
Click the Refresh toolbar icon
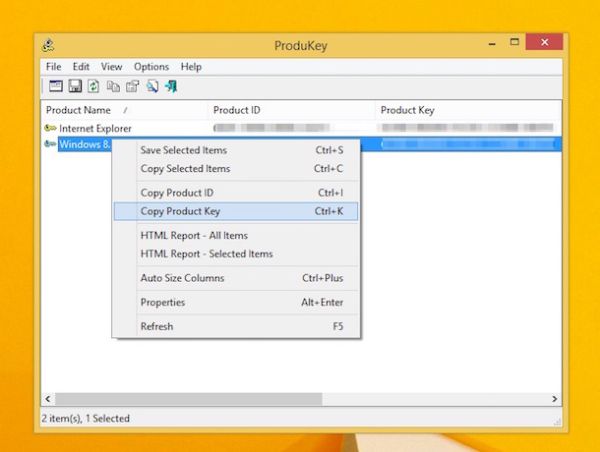(93, 87)
